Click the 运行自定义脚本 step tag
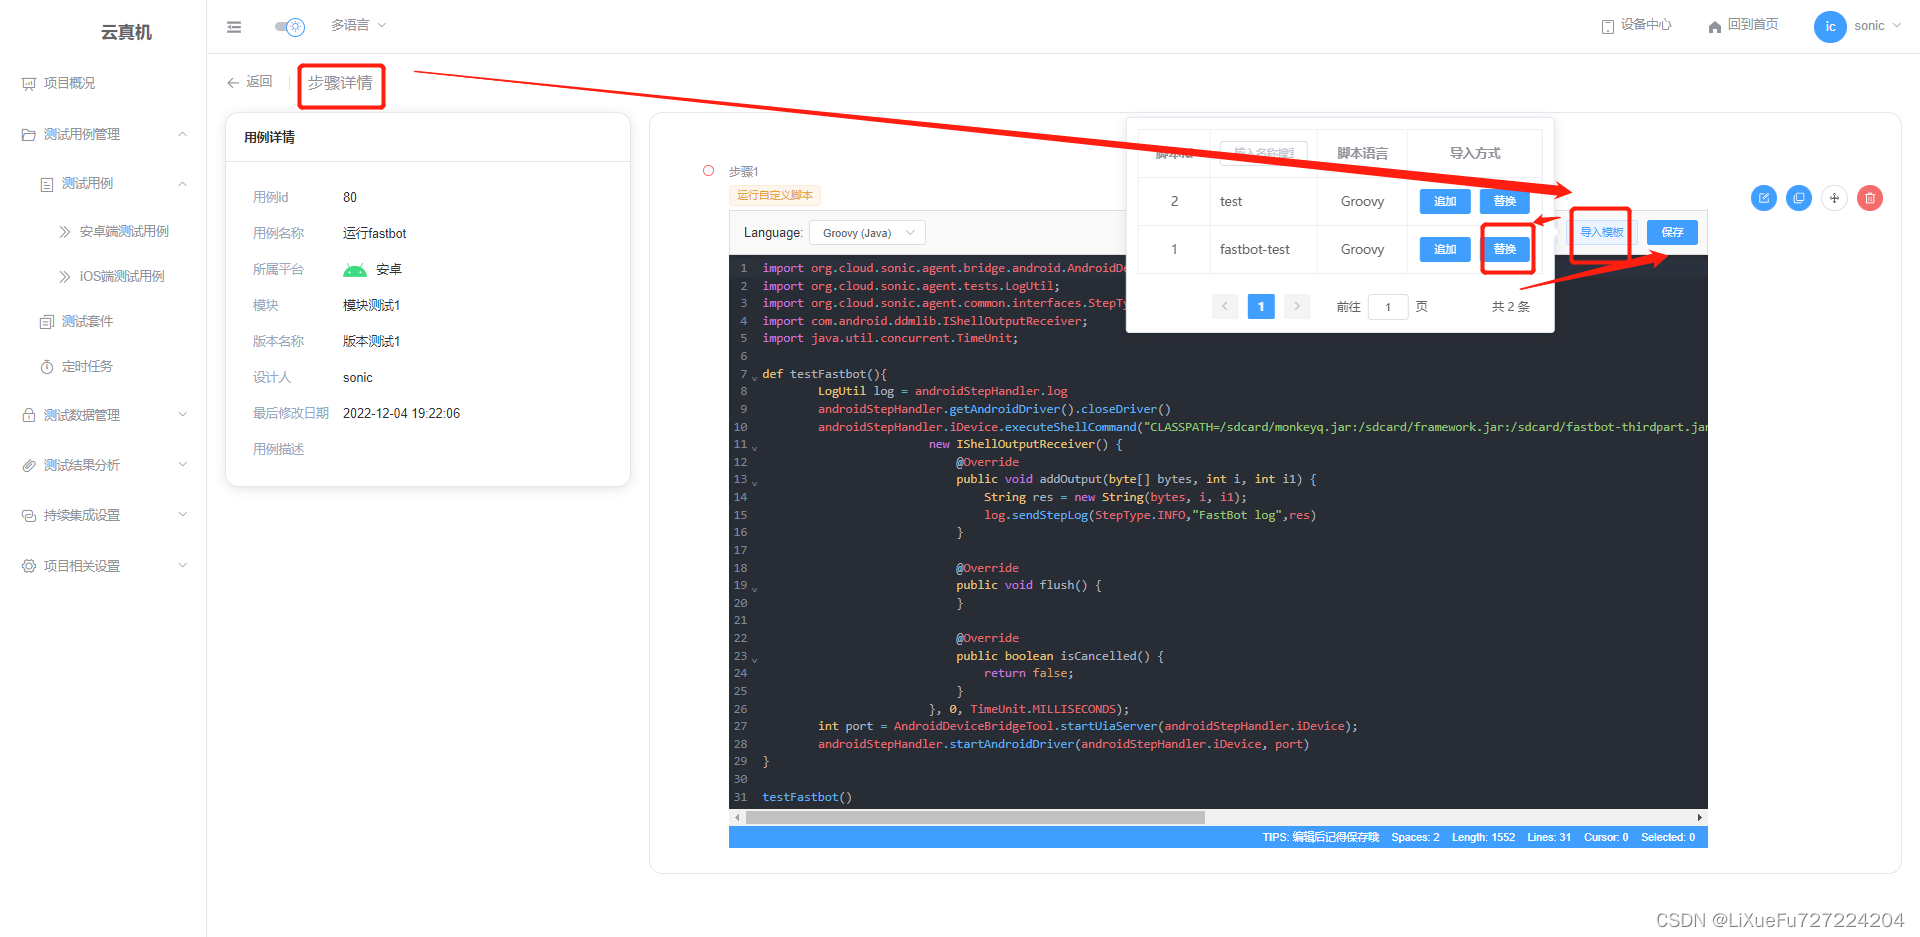The height and width of the screenshot is (937, 1920). pos(775,195)
